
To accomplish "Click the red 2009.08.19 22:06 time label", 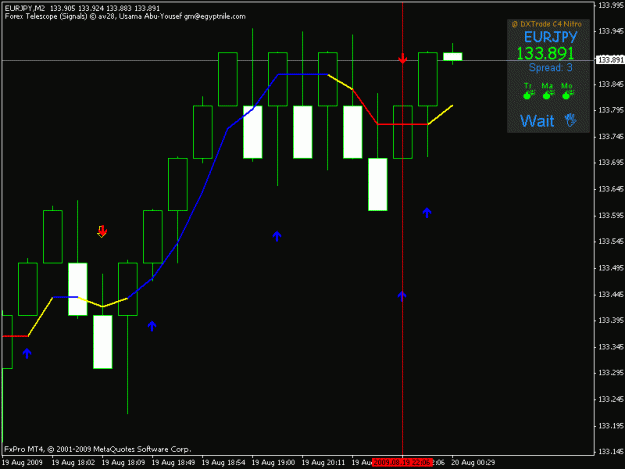I will pyautogui.click(x=402, y=462).
